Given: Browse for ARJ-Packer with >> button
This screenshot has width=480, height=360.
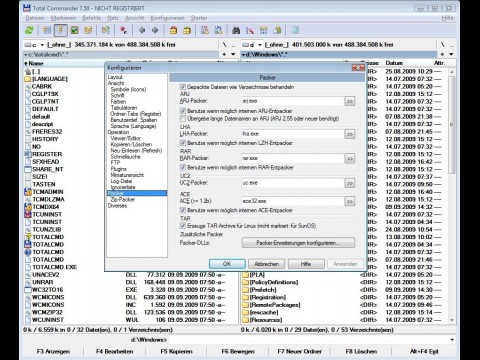Looking at the screenshot, I should coord(349,101).
